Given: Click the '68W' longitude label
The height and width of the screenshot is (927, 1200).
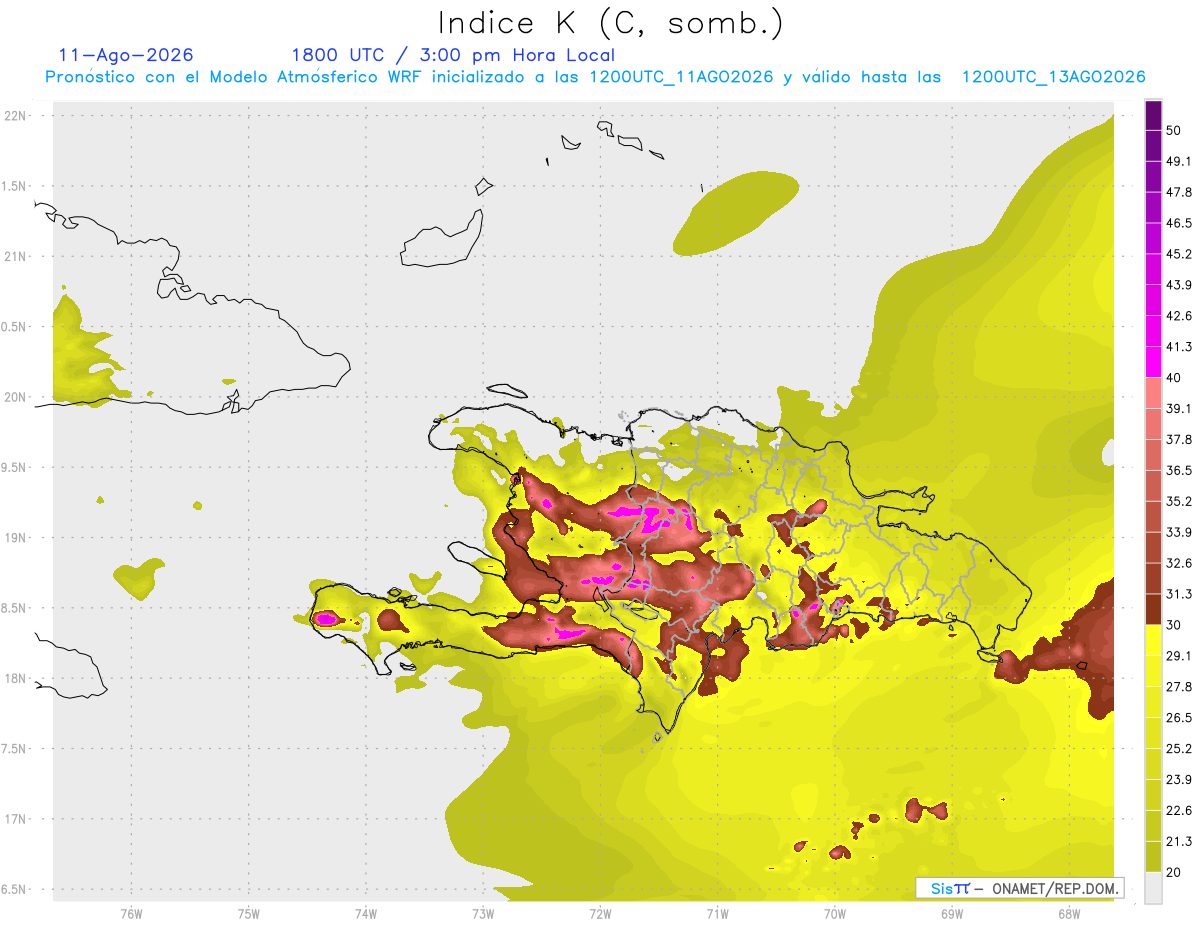Looking at the screenshot, I should click(1069, 914).
